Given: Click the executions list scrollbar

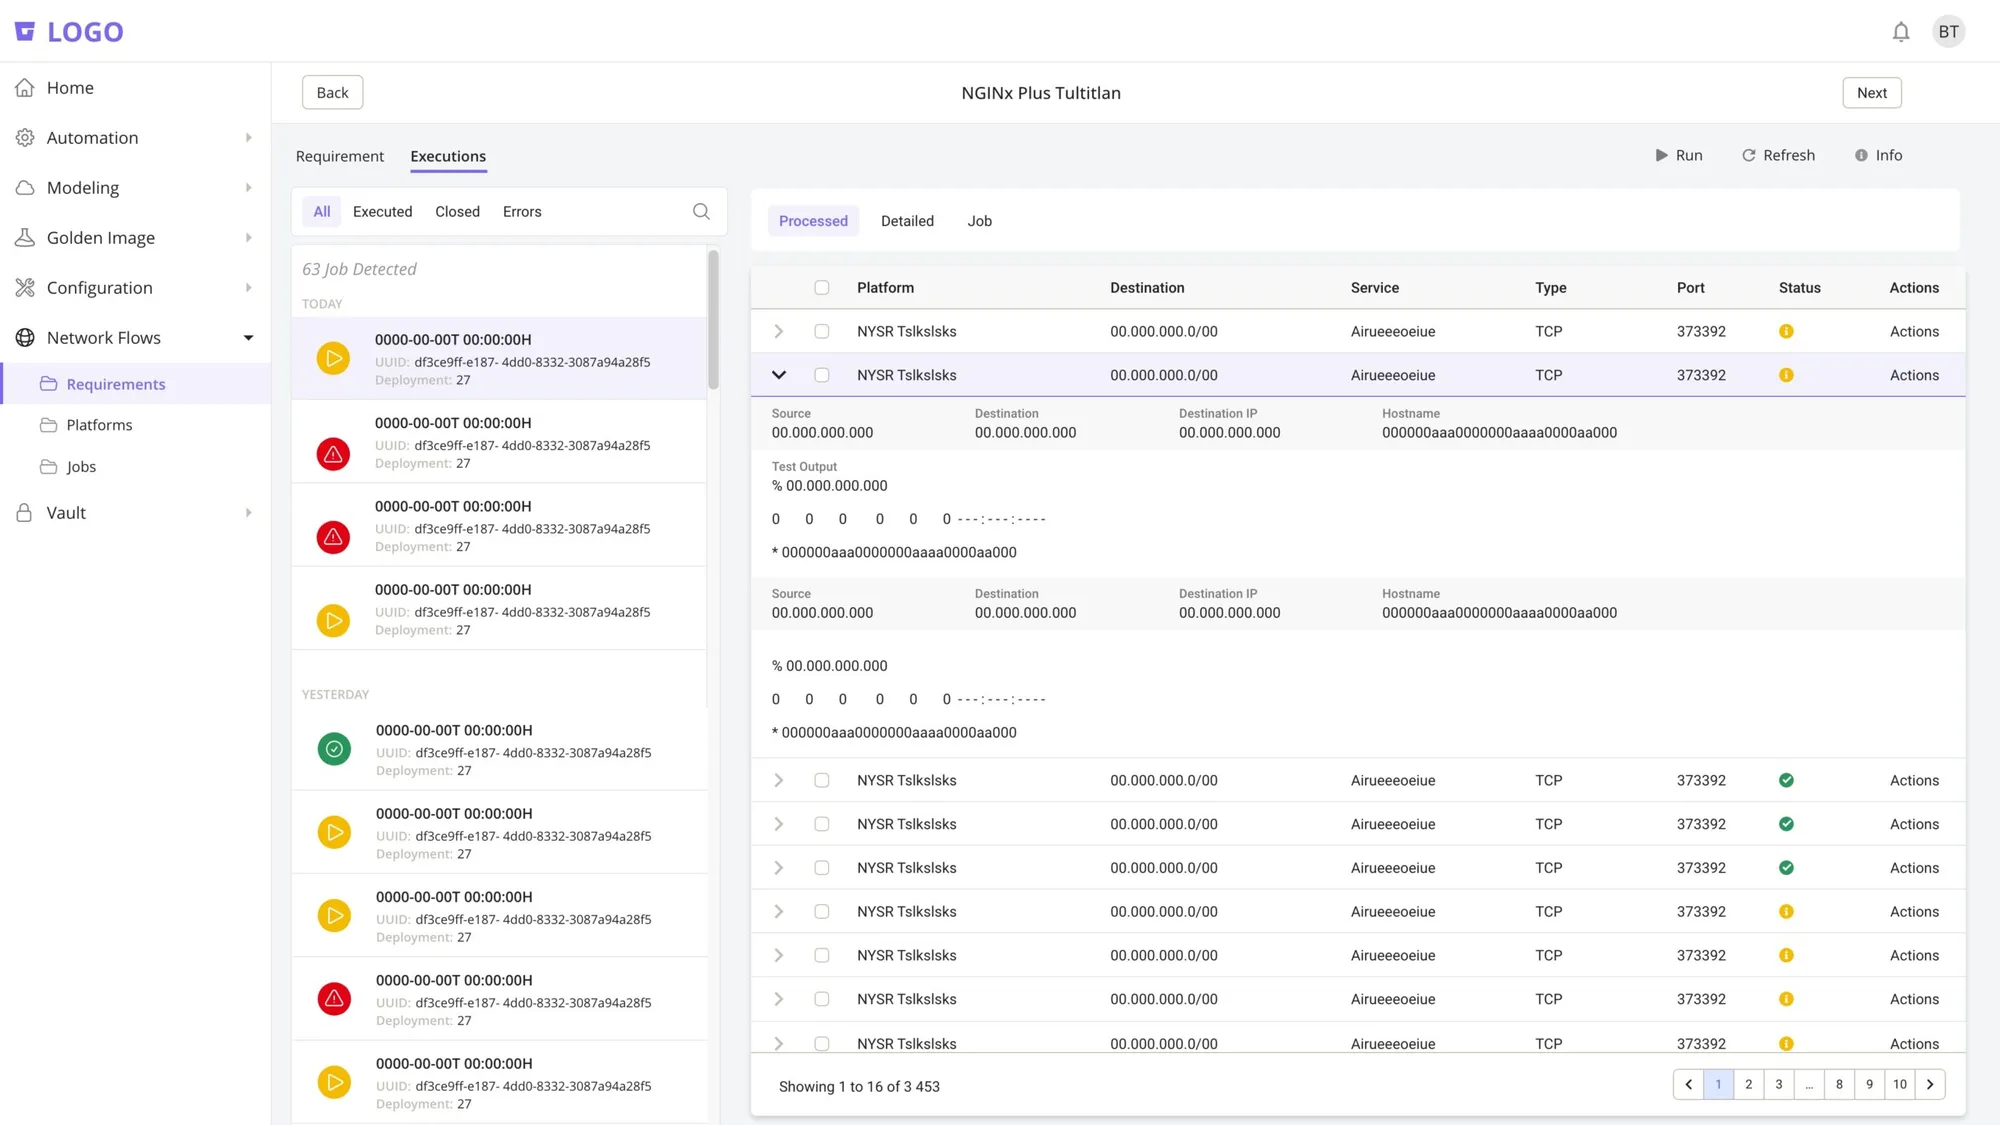Looking at the screenshot, I should (x=713, y=320).
